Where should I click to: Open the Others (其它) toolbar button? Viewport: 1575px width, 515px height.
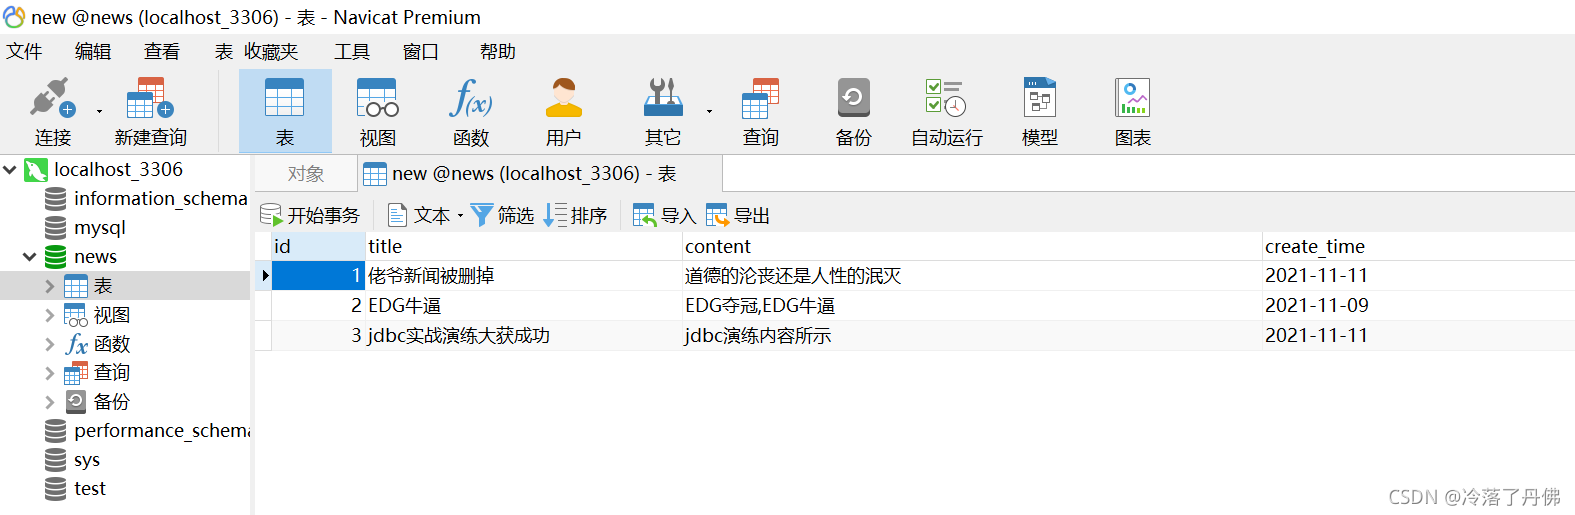click(x=663, y=112)
